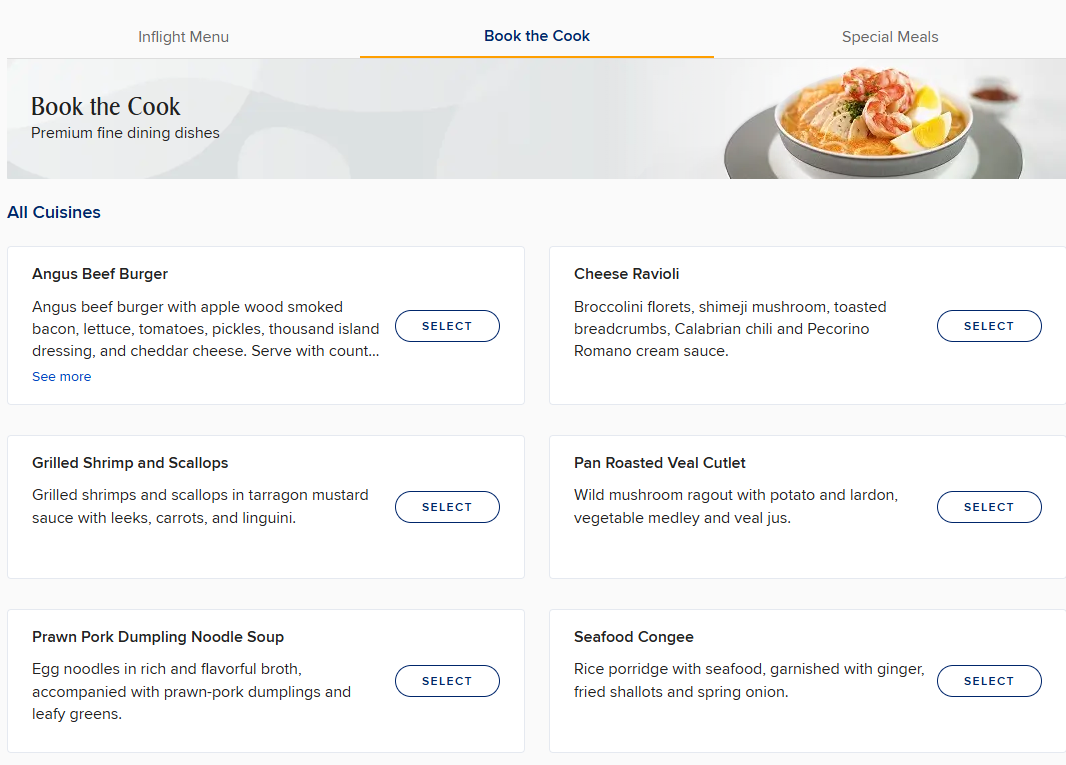Click the Cheese Ravioli title
Screen dimensions: 1066x765
pyautogui.click(x=626, y=274)
